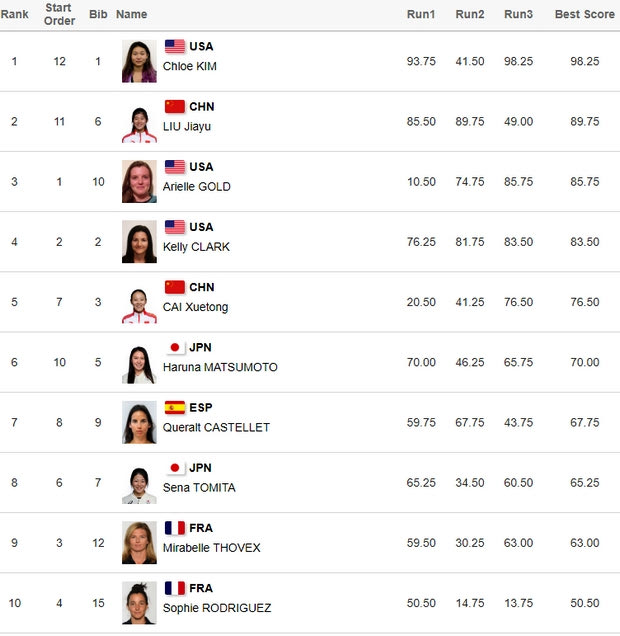Viewport: 620px width, 636px height.
Task: Open Chloe KIM athlete name link
Action: (x=190, y=66)
